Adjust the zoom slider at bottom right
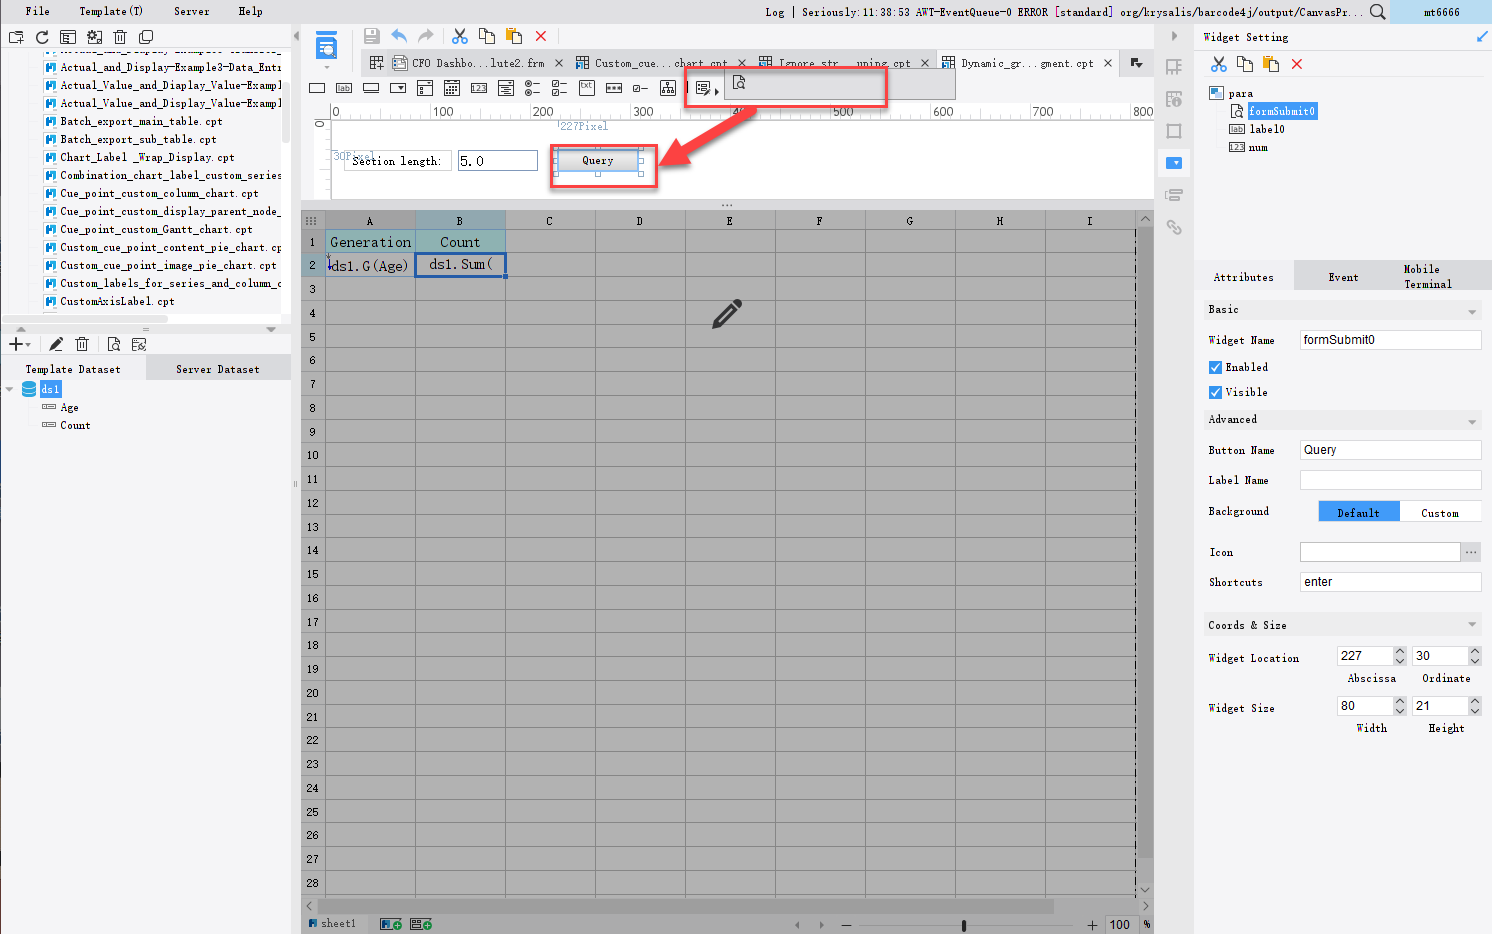This screenshot has width=1492, height=934. click(963, 924)
